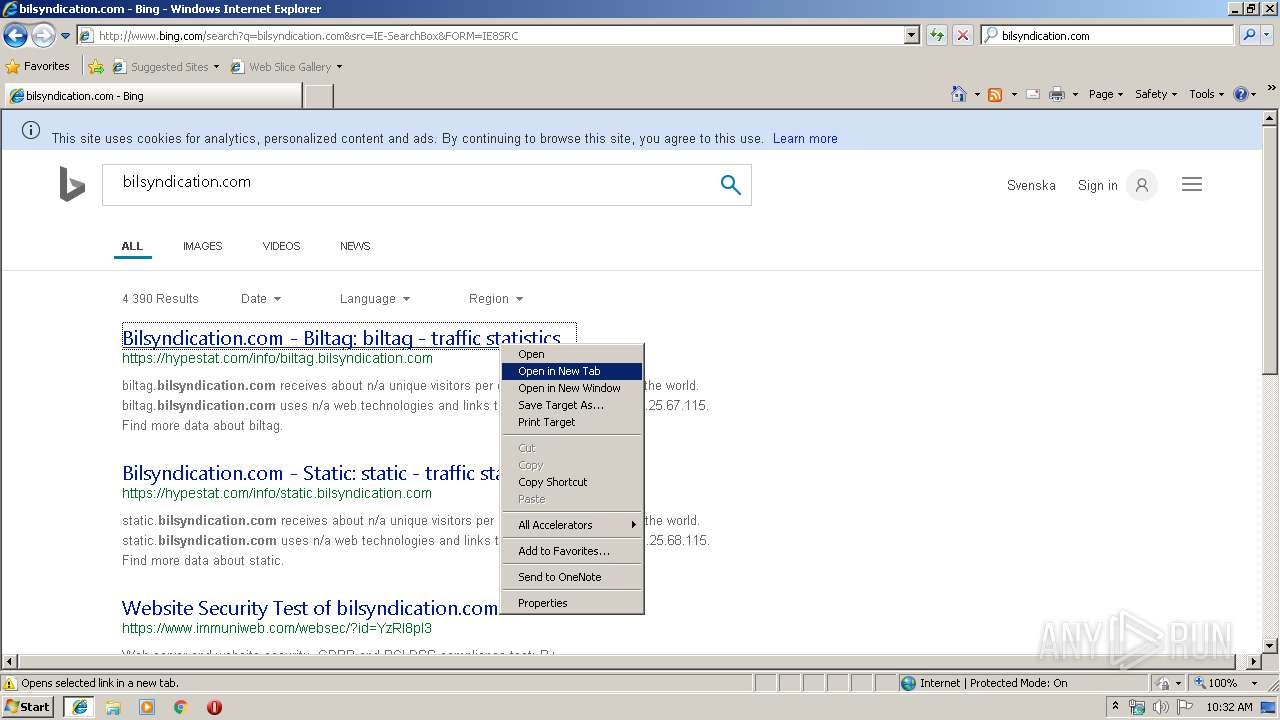Screen dimensions: 1280x720
Task: Click the RSS Feeds icon
Action: [x=995, y=94]
